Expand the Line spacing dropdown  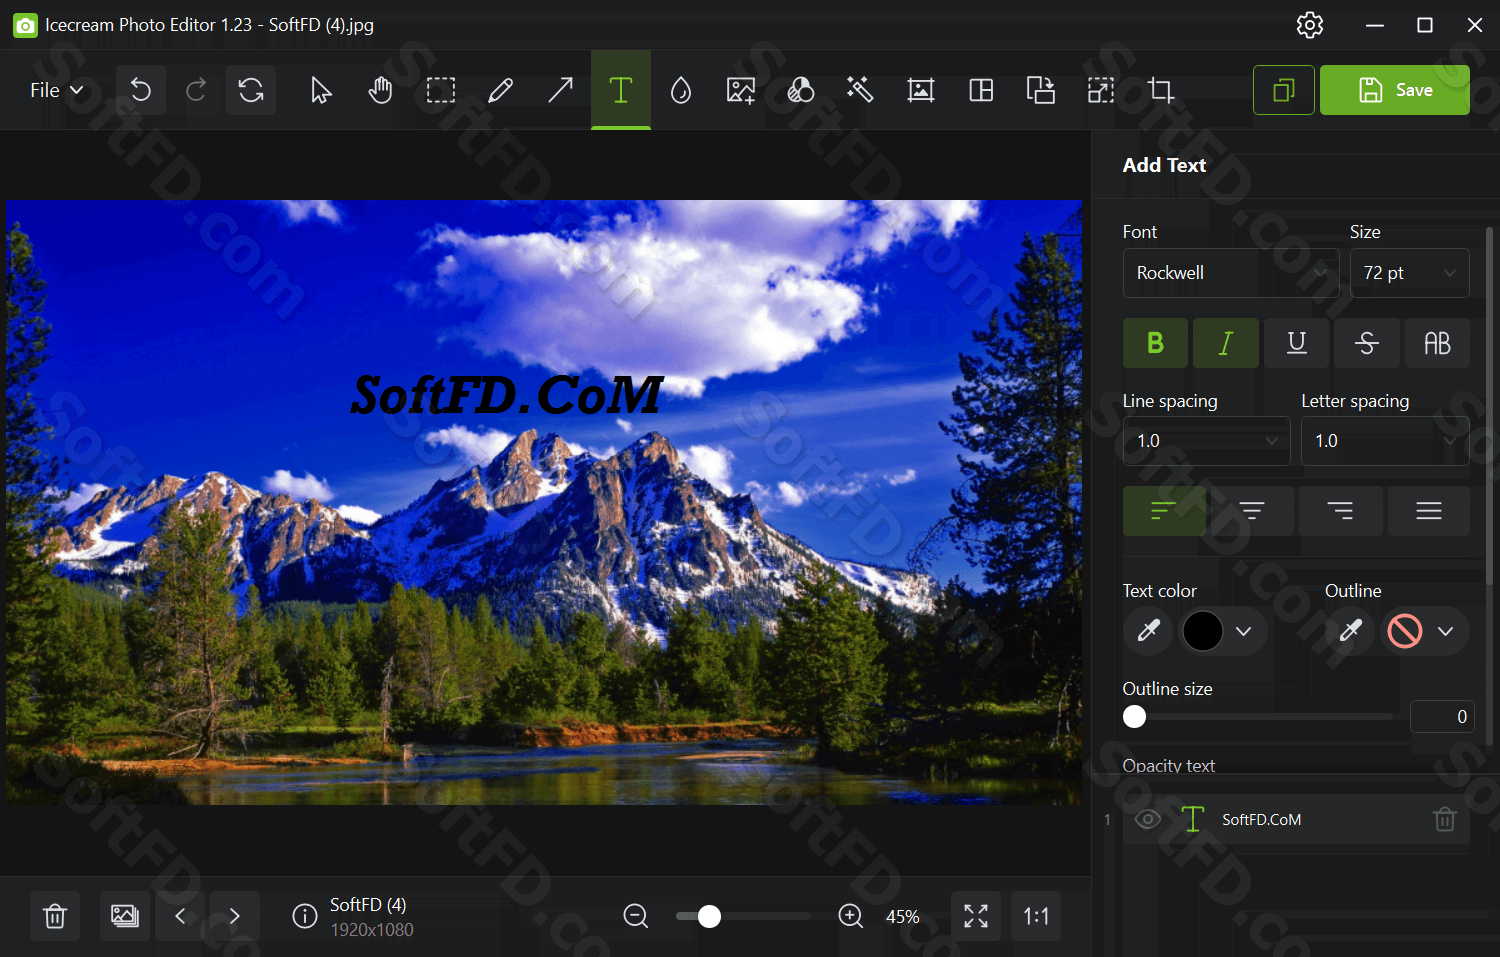click(x=1207, y=441)
